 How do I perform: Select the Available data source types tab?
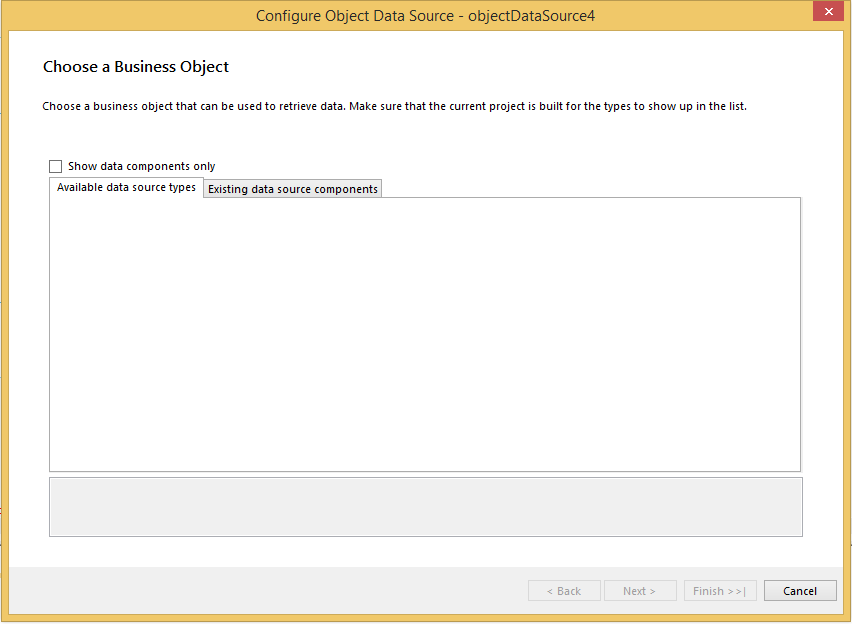tap(126, 188)
